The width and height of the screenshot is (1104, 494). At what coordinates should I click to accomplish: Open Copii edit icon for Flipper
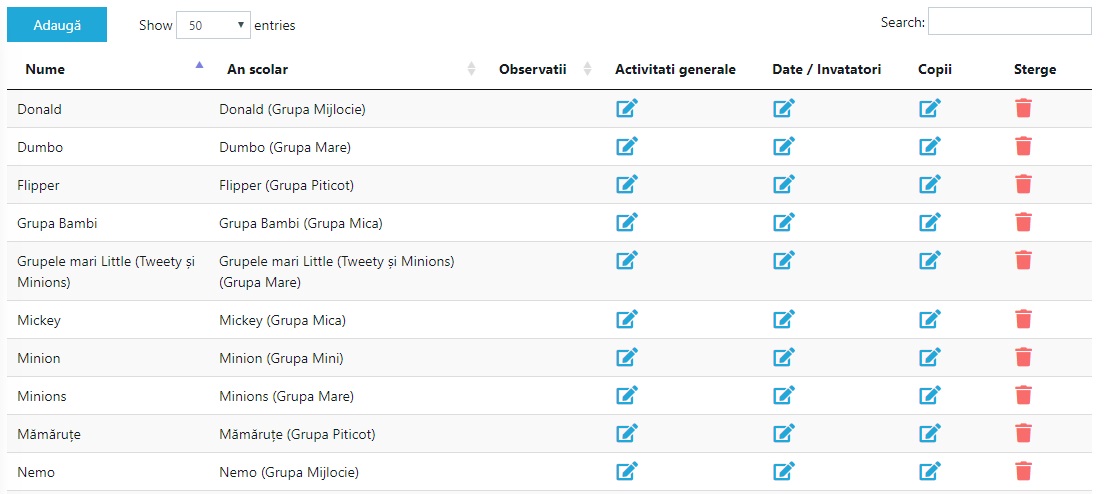930,184
